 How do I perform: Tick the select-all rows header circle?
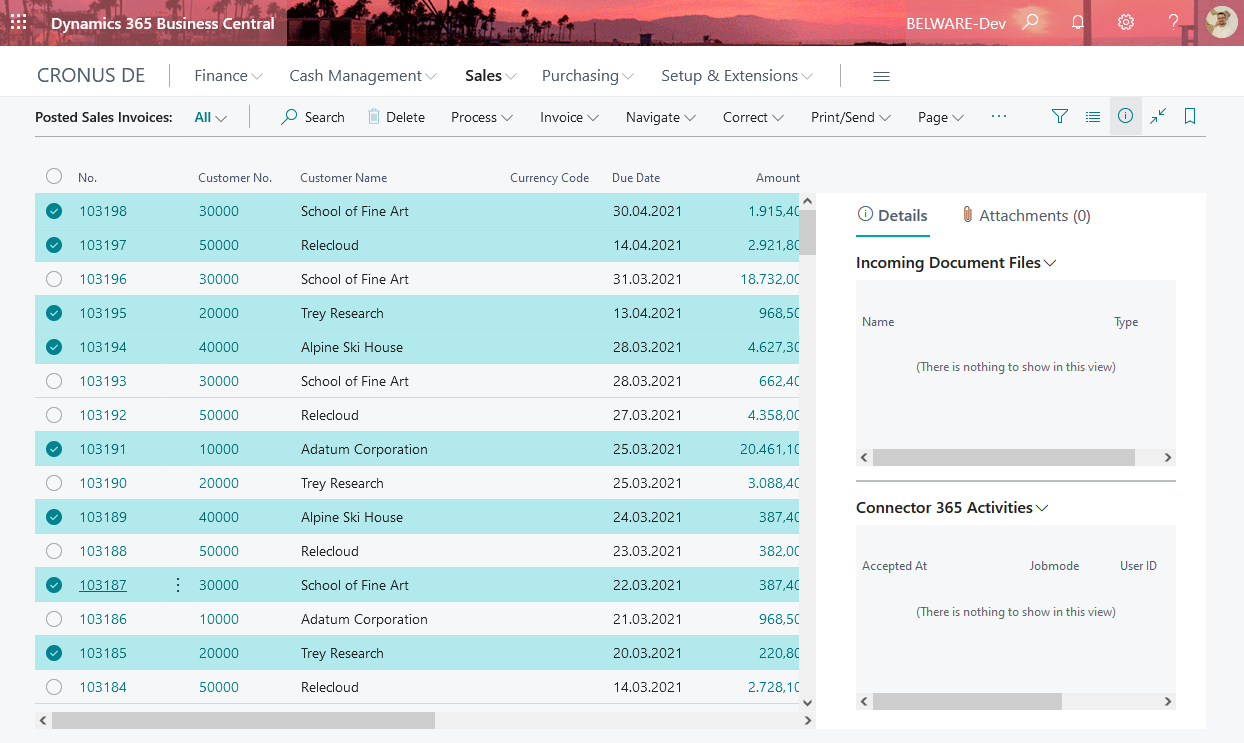[x=54, y=177]
